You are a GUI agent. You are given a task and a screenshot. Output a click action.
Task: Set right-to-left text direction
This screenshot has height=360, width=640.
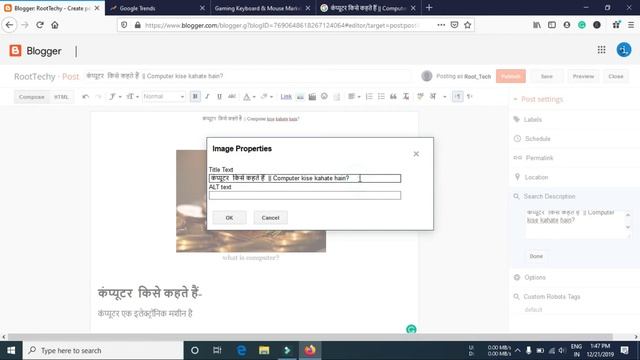pos(470,97)
